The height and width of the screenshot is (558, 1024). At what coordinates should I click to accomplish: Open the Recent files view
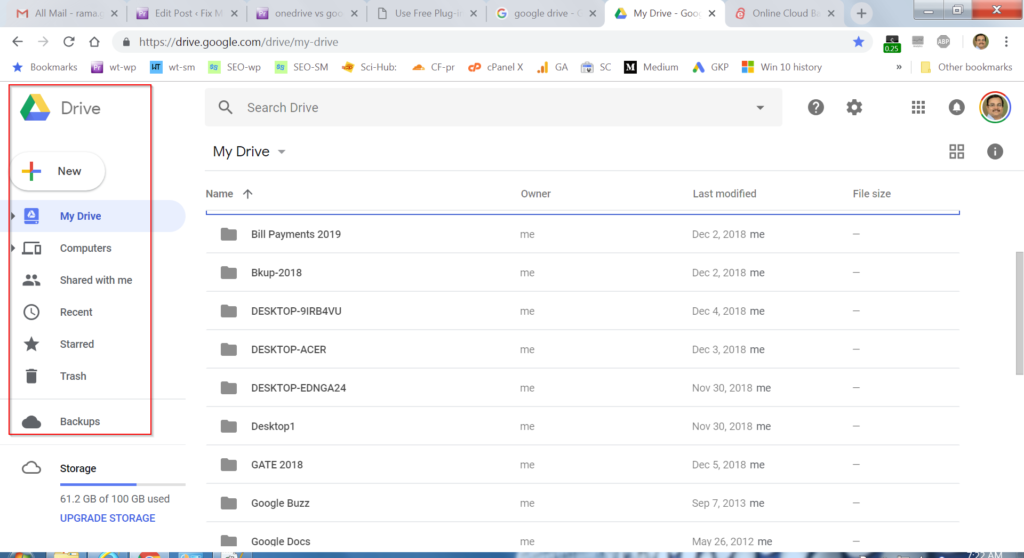click(76, 312)
